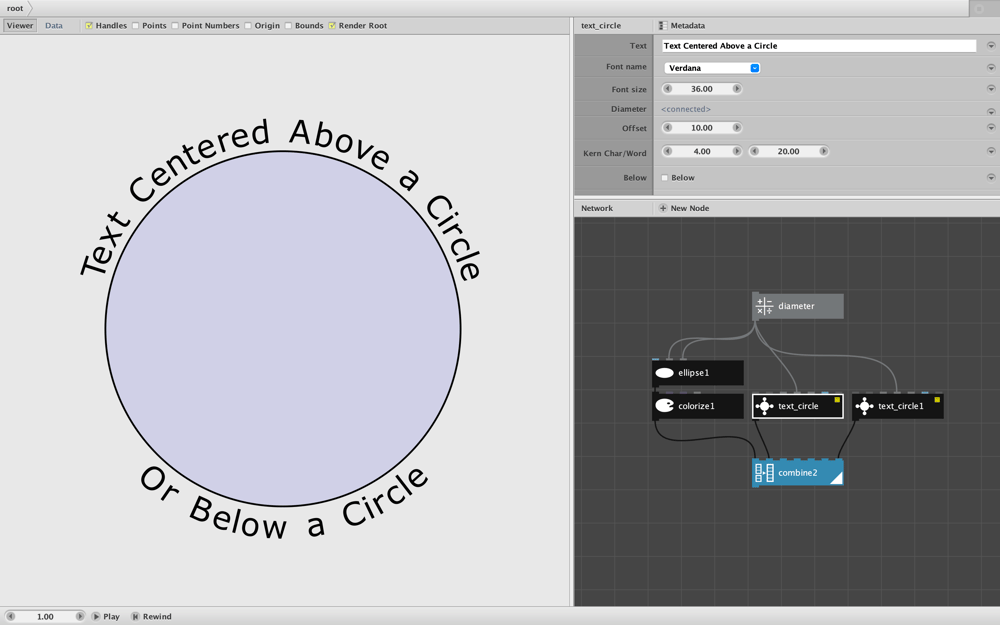Open the Offset row options arrow
Image resolution: width=1000 pixels, height=625 pixels.
[x=991, y=128]
